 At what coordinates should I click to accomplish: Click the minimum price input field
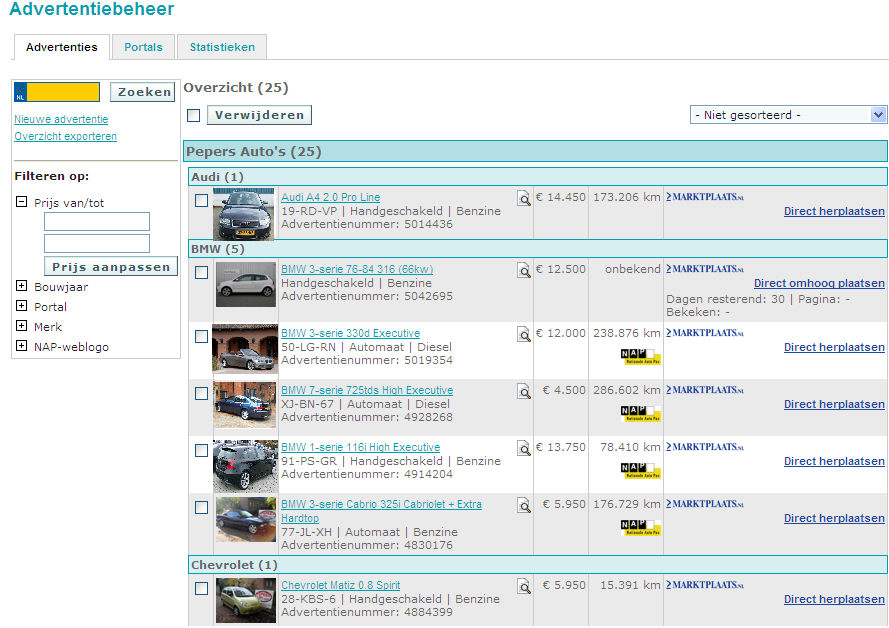point(96,222)
